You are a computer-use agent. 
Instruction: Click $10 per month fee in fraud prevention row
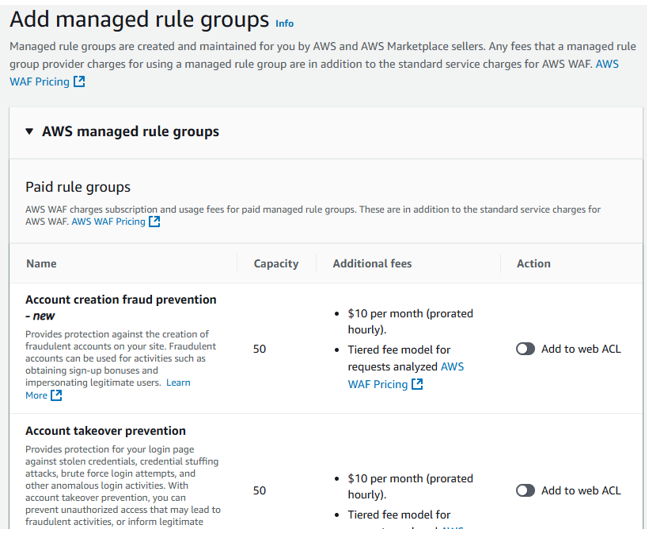pos(411,321)
